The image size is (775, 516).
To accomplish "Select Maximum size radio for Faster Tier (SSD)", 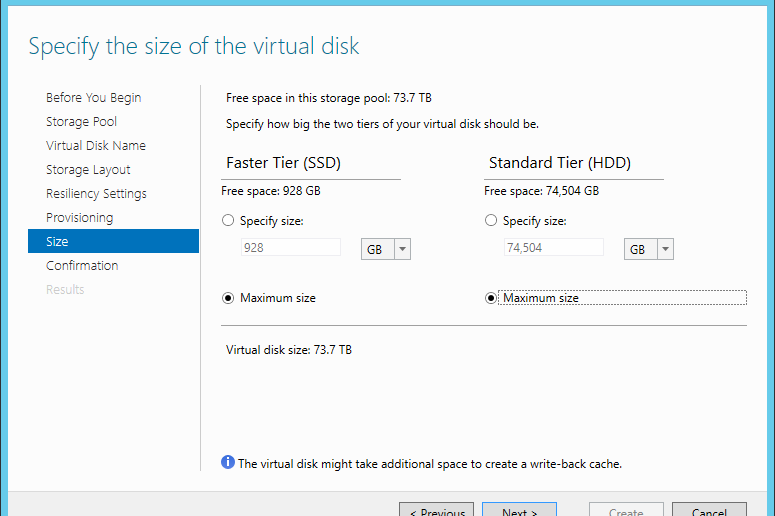I will [x=228, y=298].
